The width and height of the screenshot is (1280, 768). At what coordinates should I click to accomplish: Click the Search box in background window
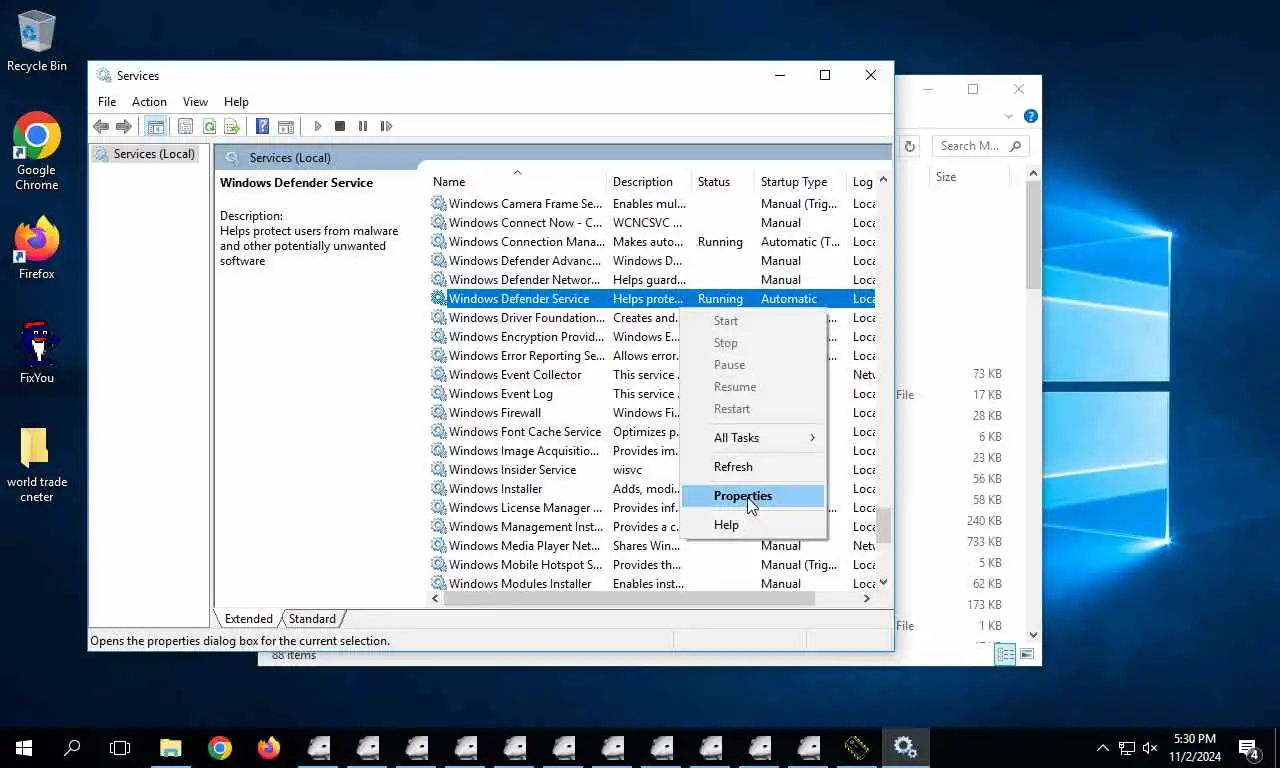point(982,146)
